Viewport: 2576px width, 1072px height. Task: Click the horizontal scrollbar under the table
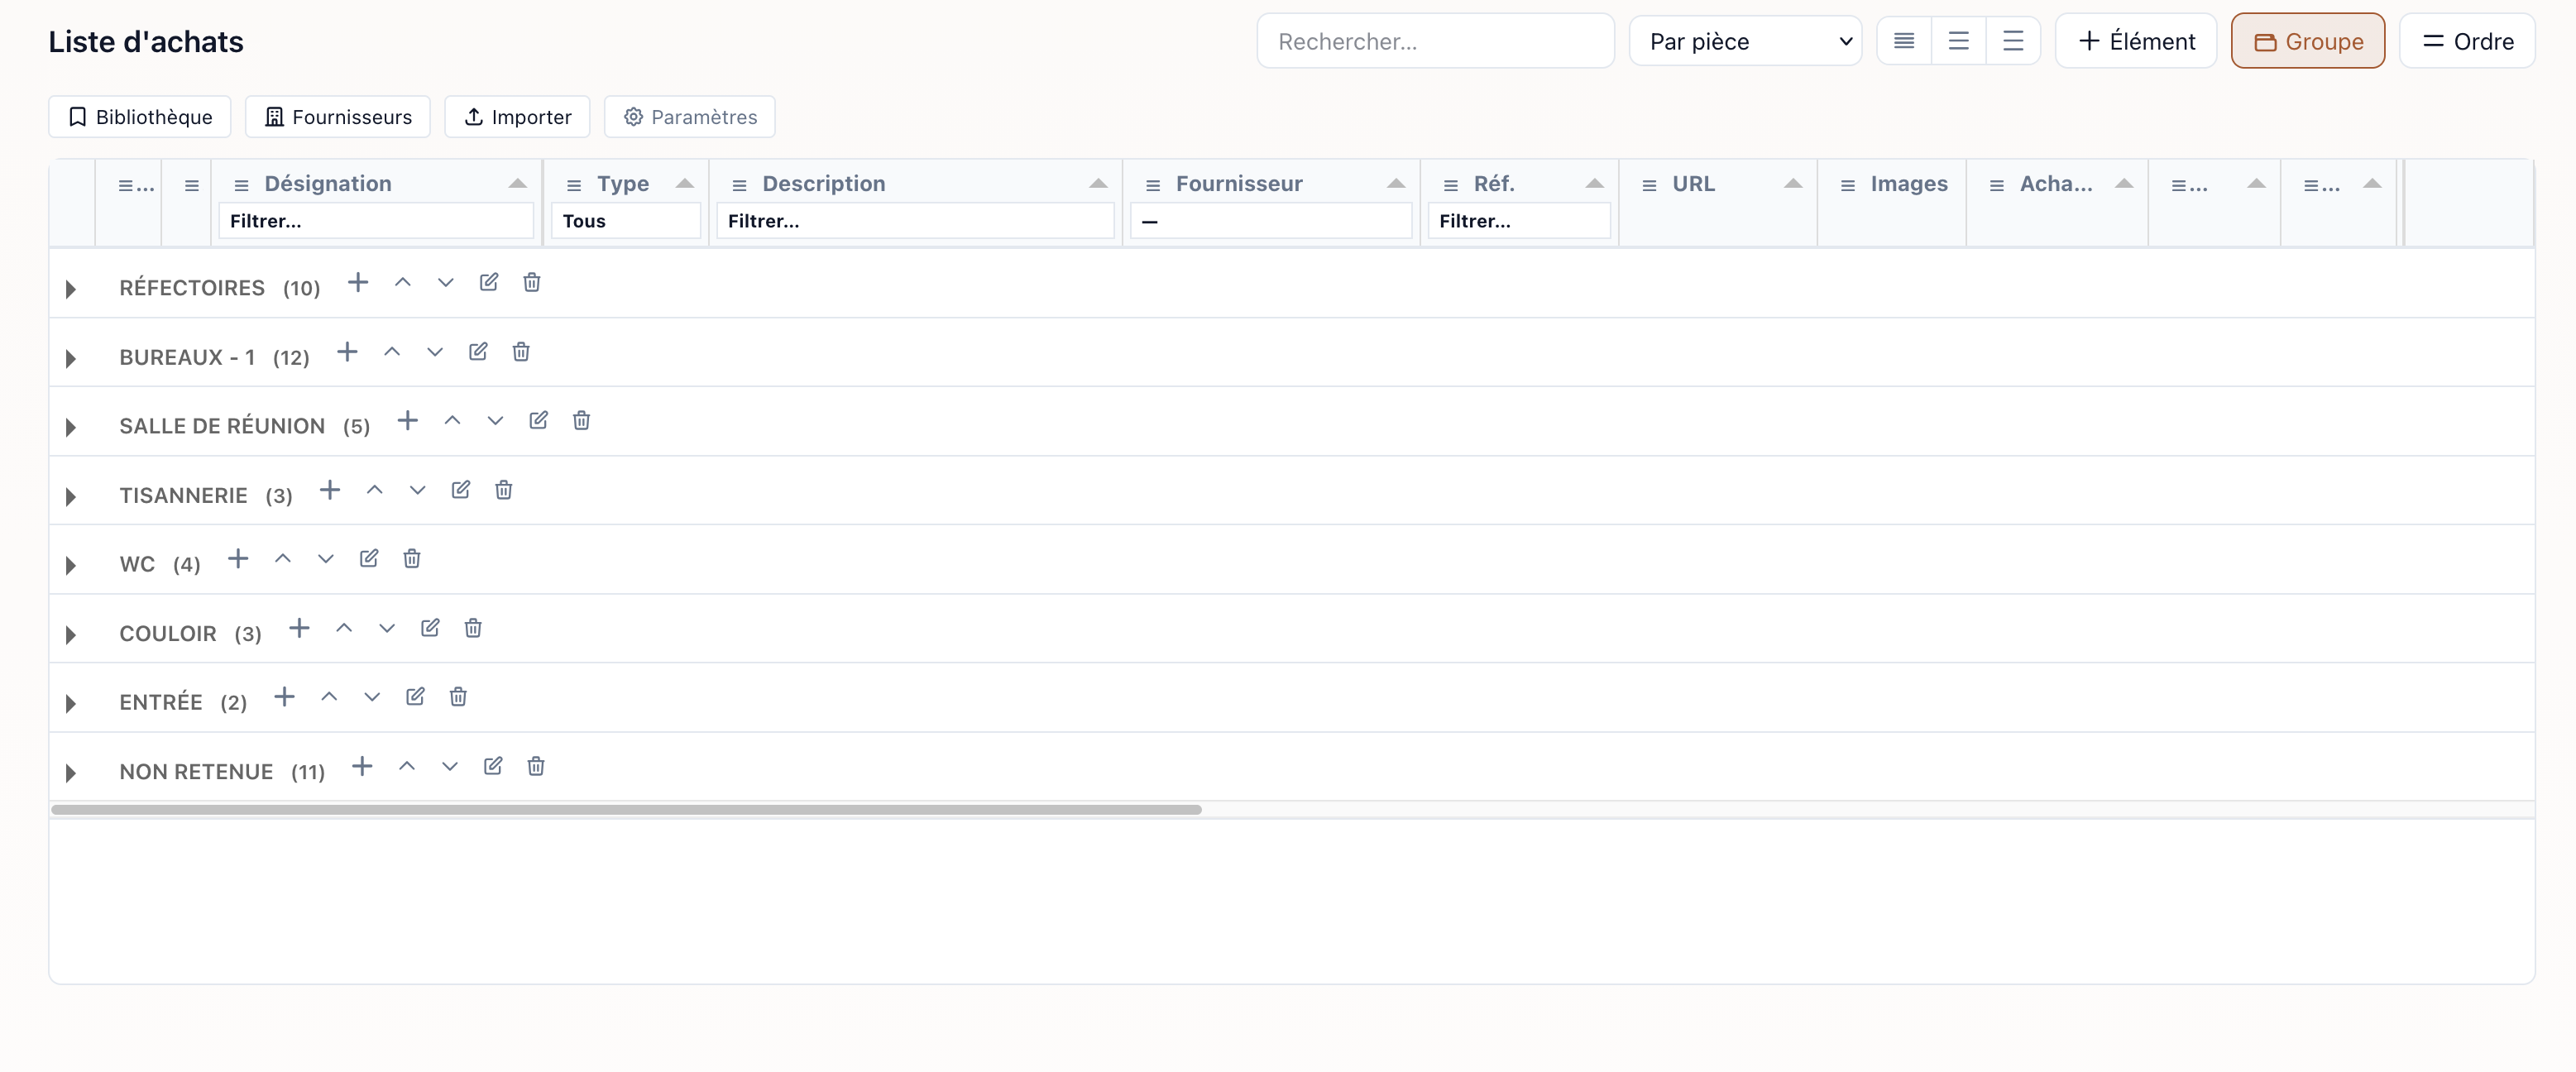tap(626, 810)
